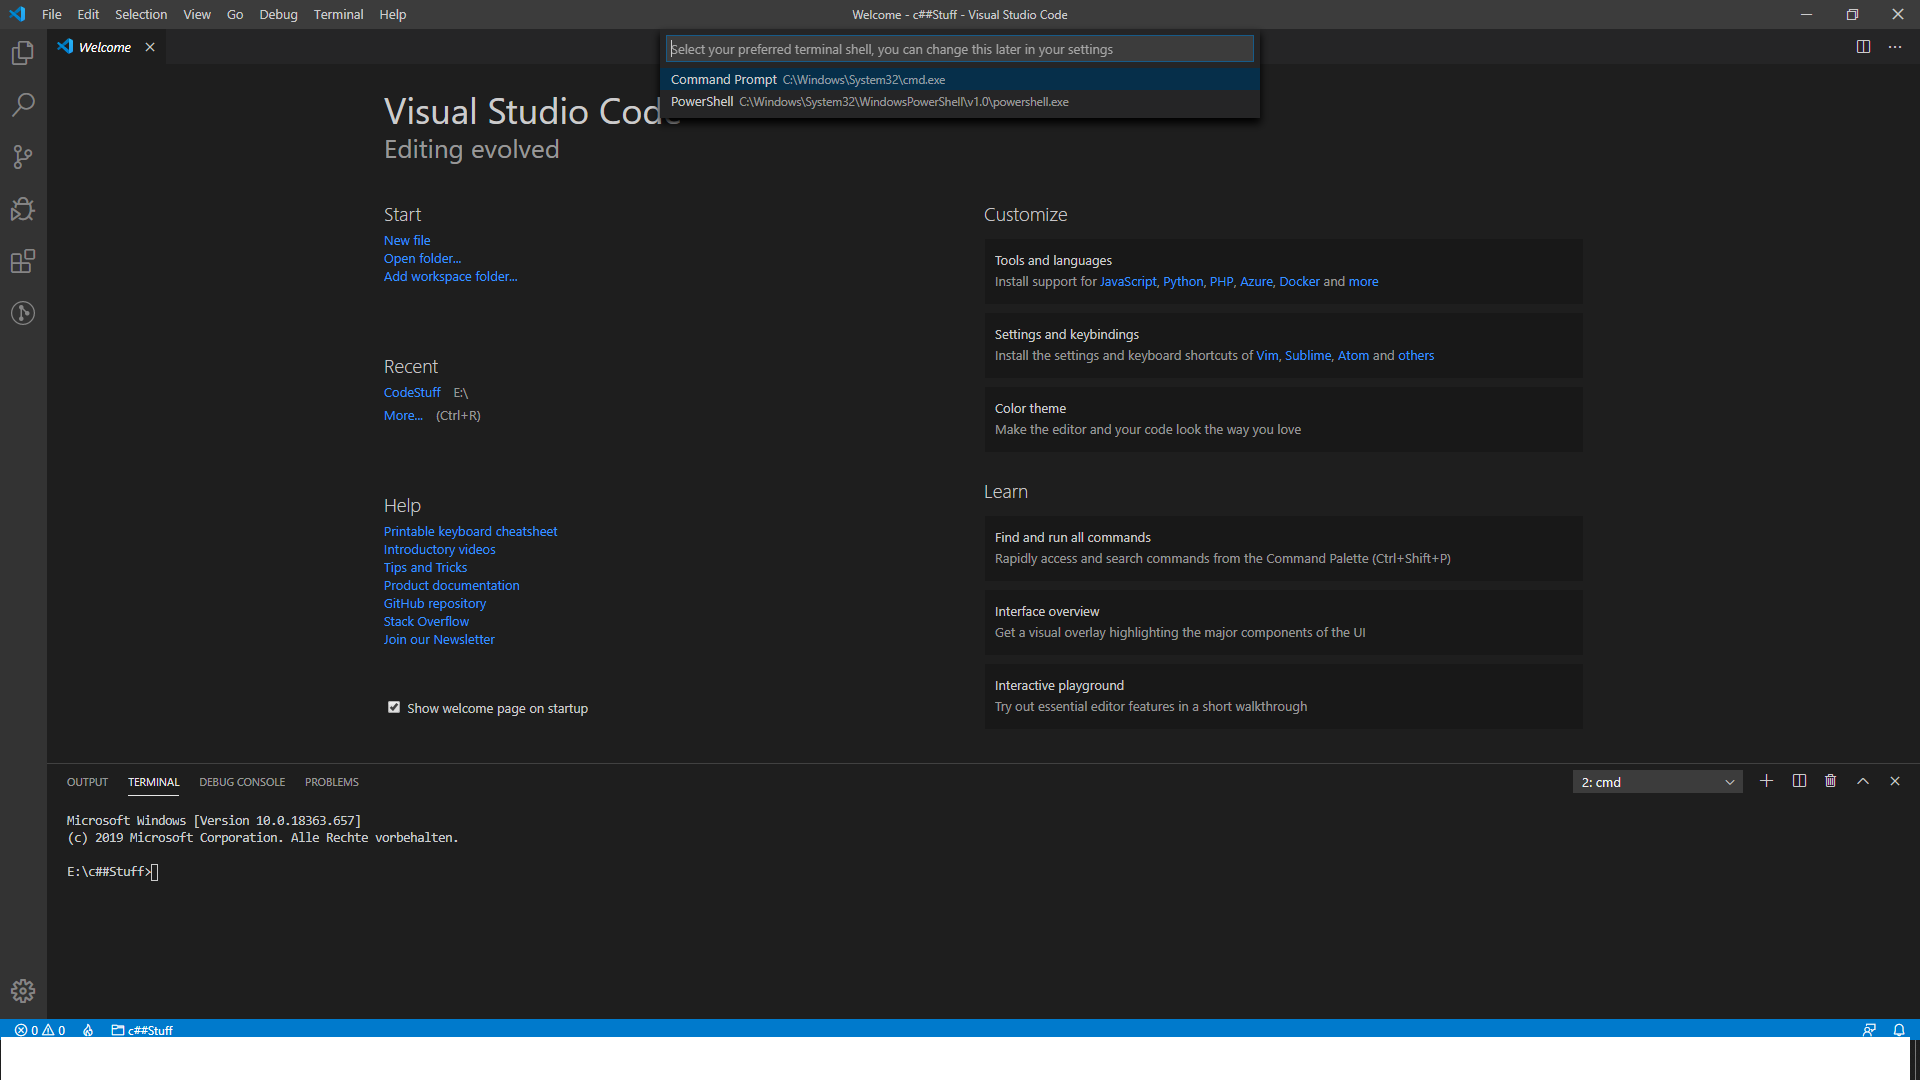Screen dimensions: 1920x1080
Task: Open the Search view in activity bar
Action: coord(22,105)
